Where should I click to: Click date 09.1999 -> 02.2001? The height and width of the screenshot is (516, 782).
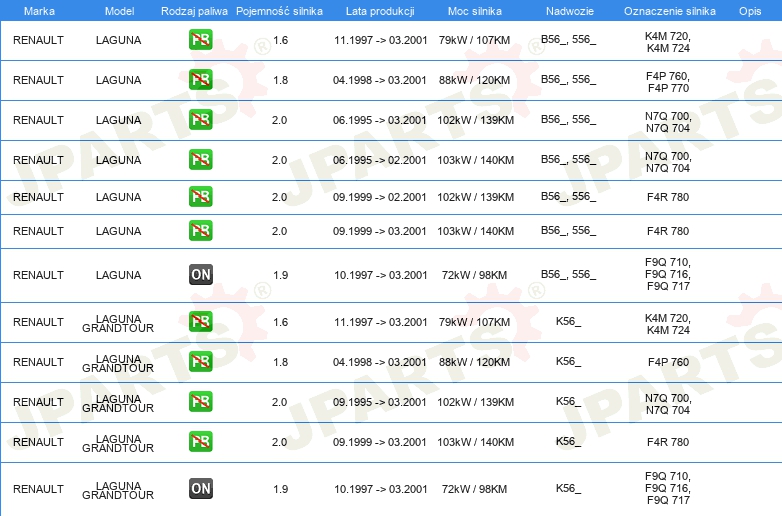coord(380,197)
